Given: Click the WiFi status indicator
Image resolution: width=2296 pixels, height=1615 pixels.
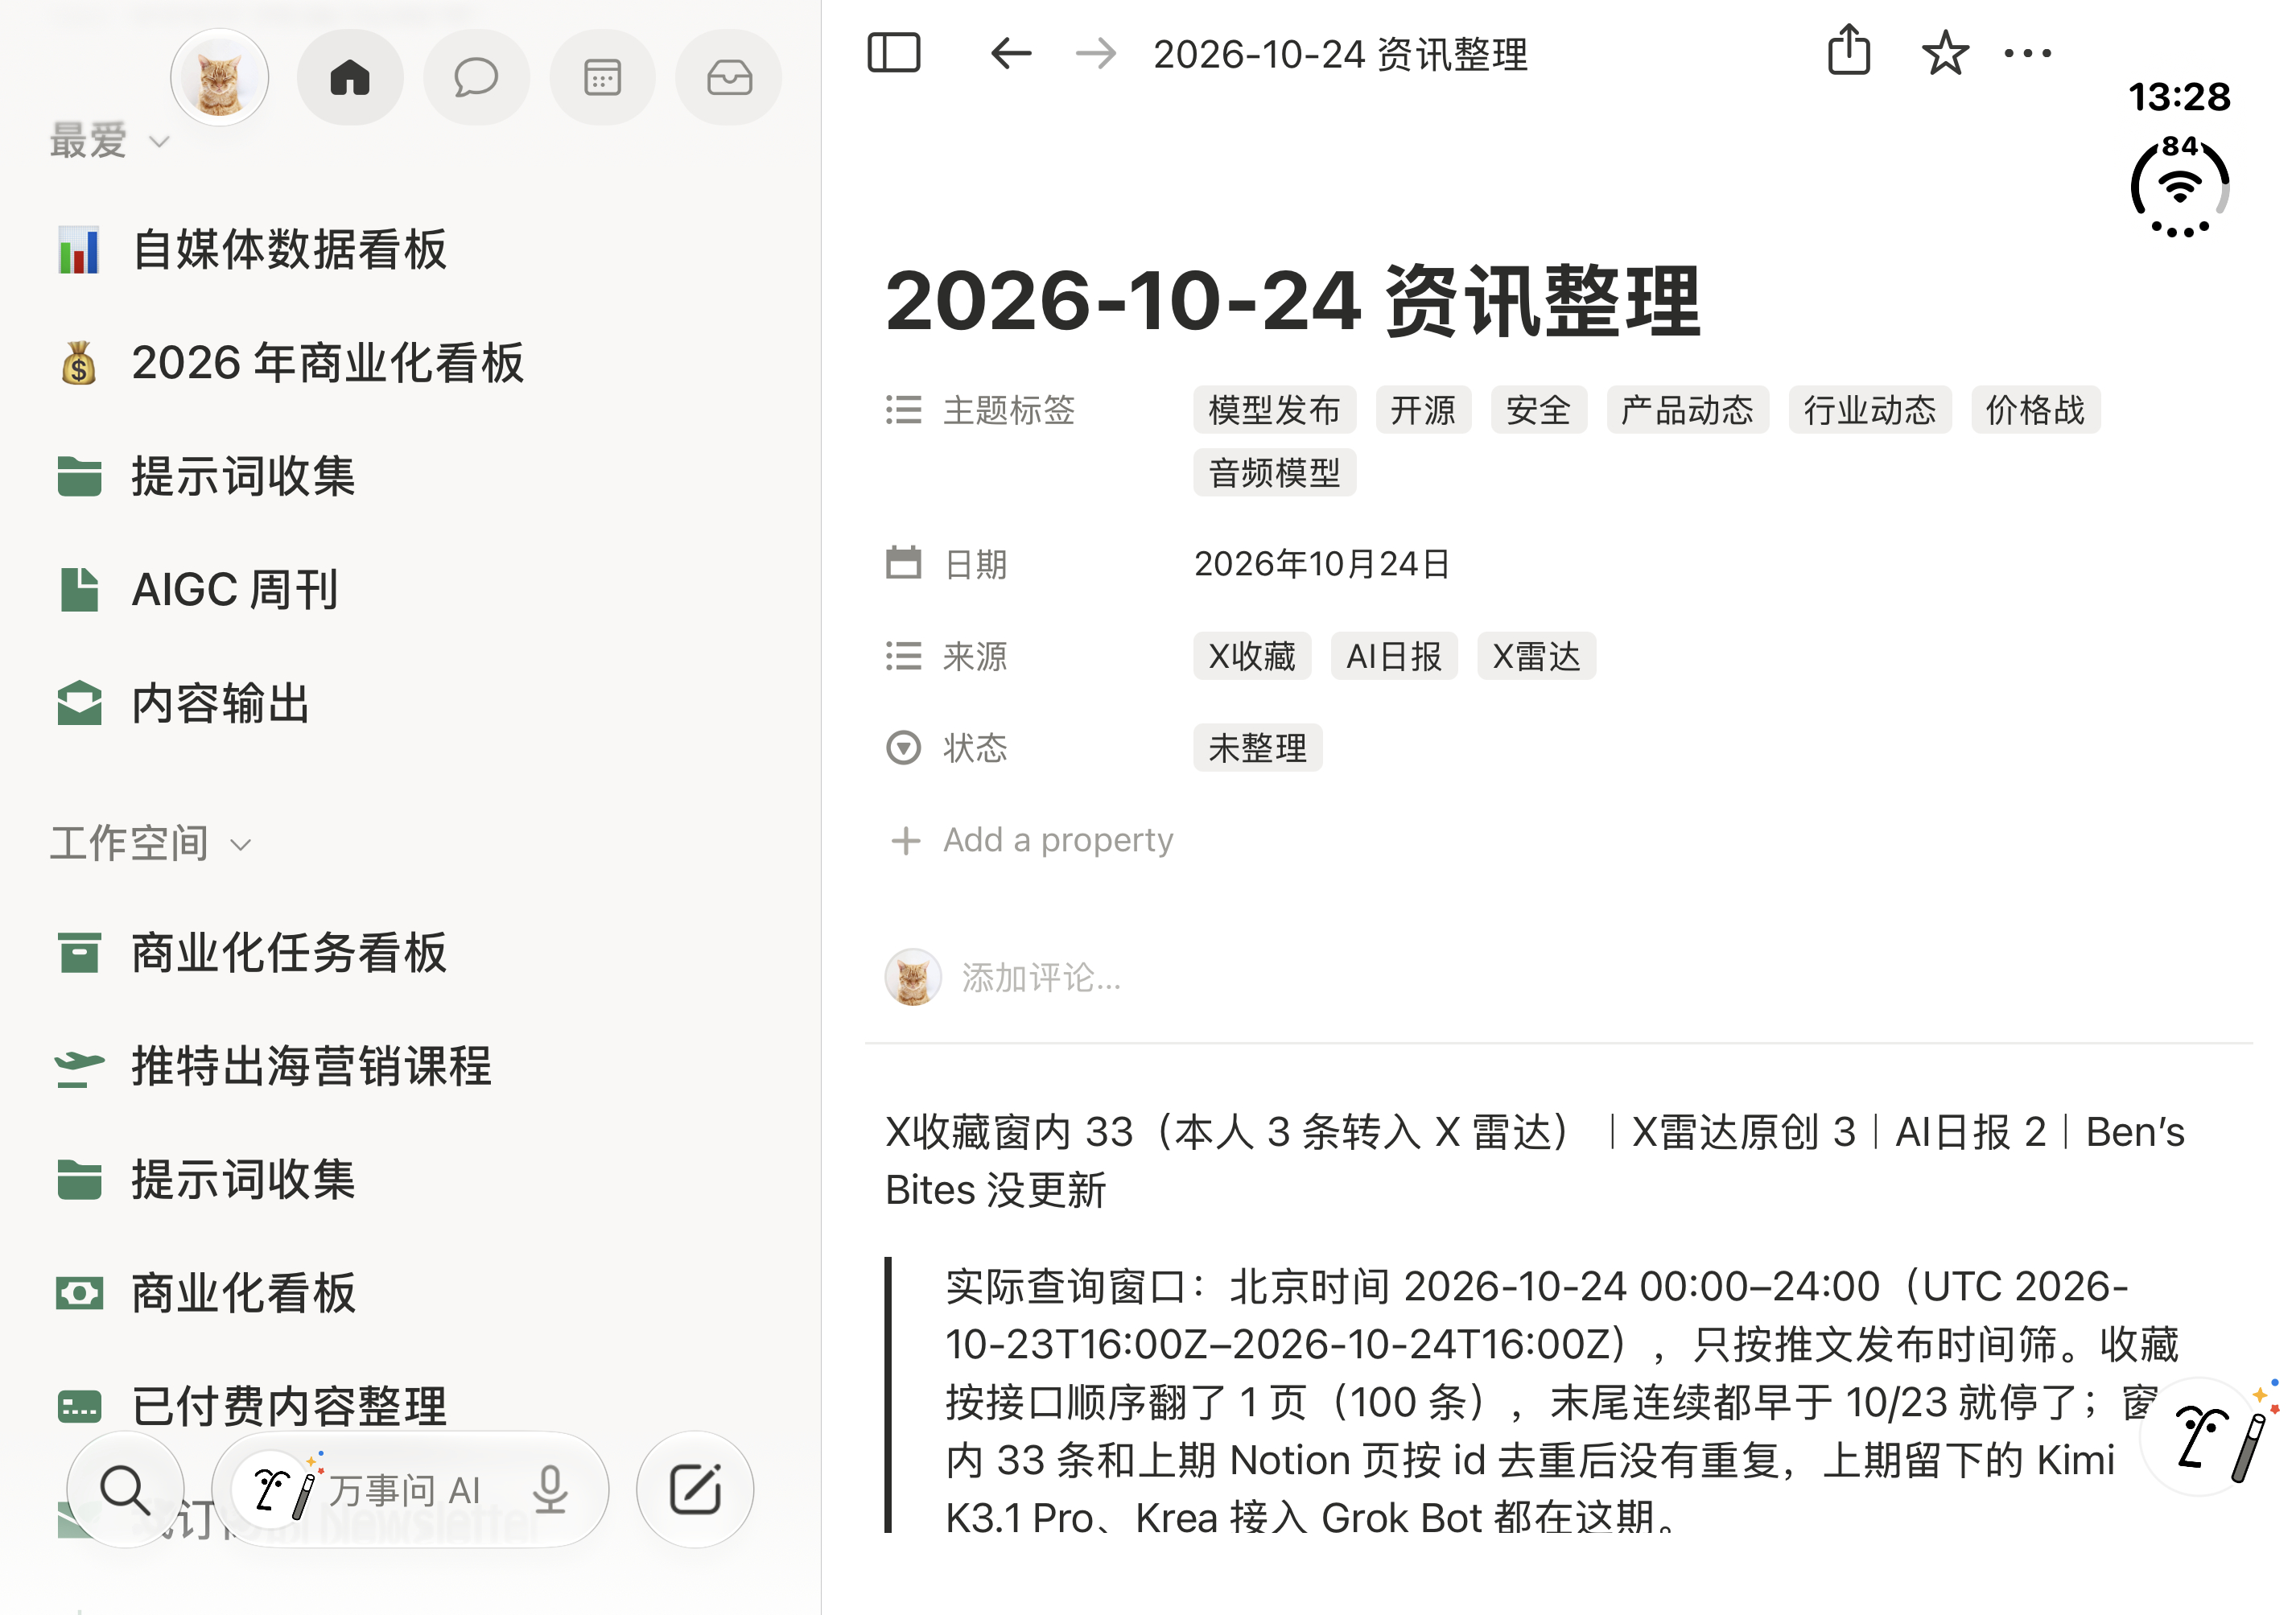Looking at the screenshot, I should pyautogui.click(x=2180, y=187).
